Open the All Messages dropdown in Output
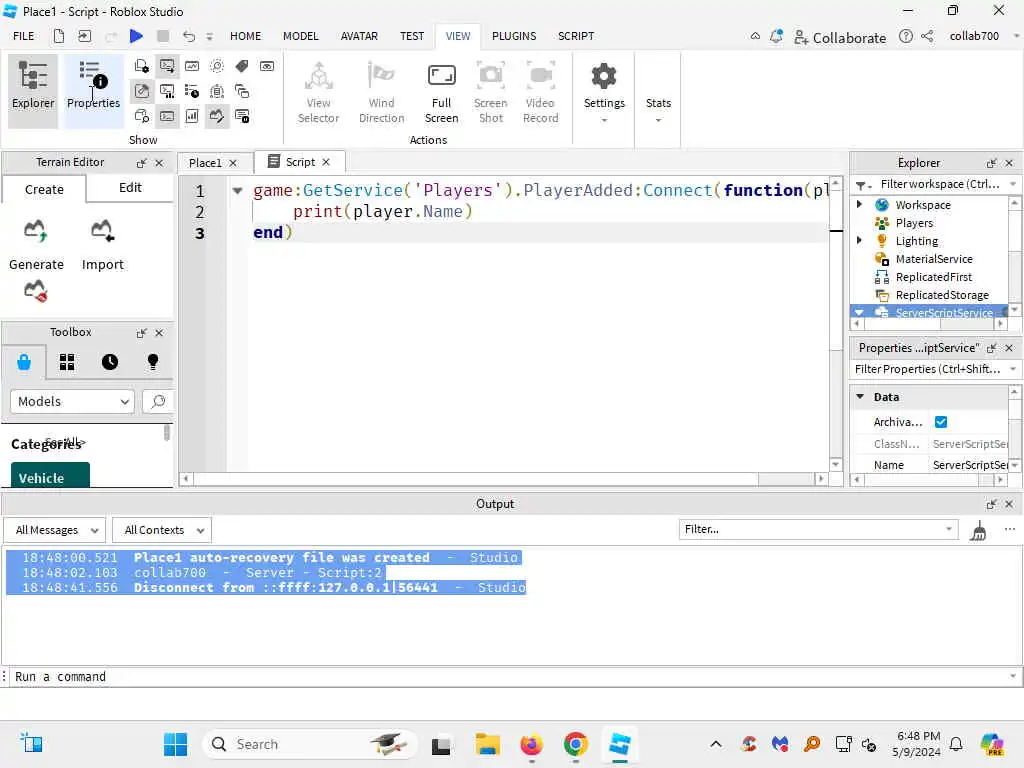This screenshot has height=768, width=1024. pos(55,530)
